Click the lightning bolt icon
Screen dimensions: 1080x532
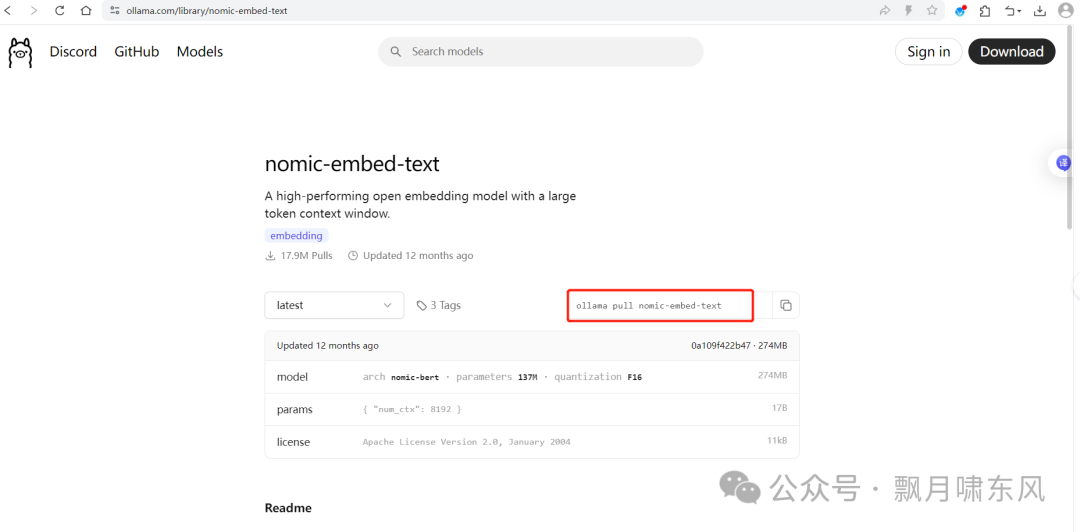pyautogui.click(x=908, y=10)
